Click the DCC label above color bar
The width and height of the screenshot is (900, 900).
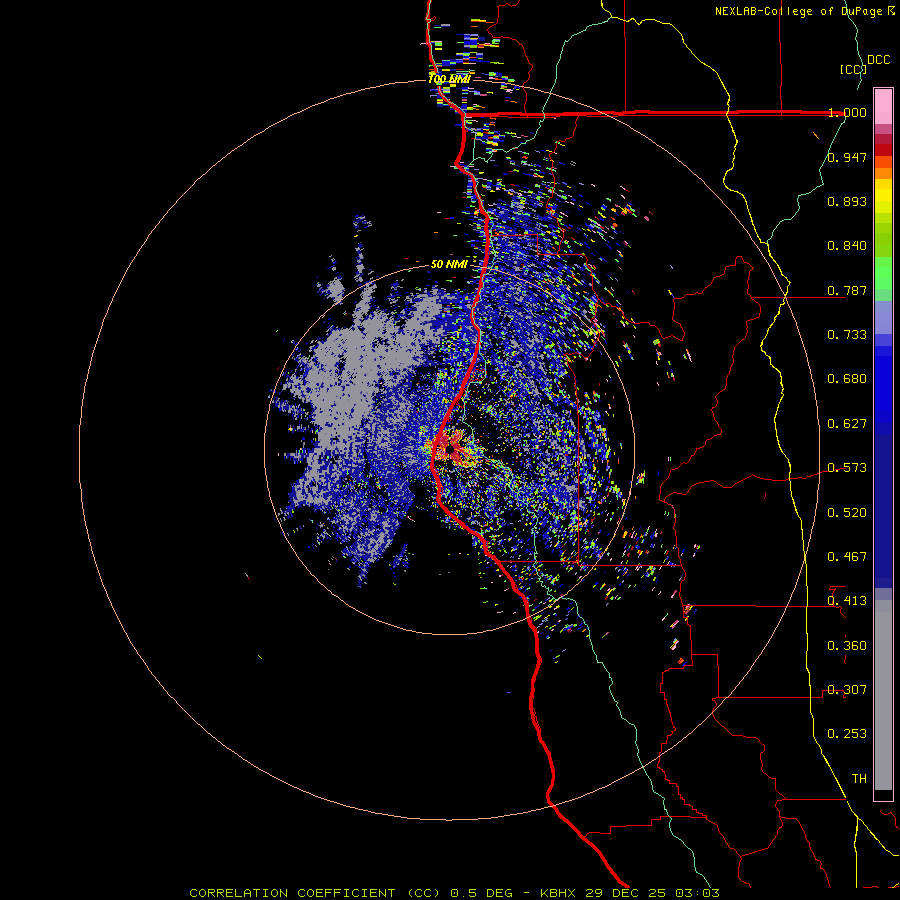pyautogui.click(x=879, y=60)
